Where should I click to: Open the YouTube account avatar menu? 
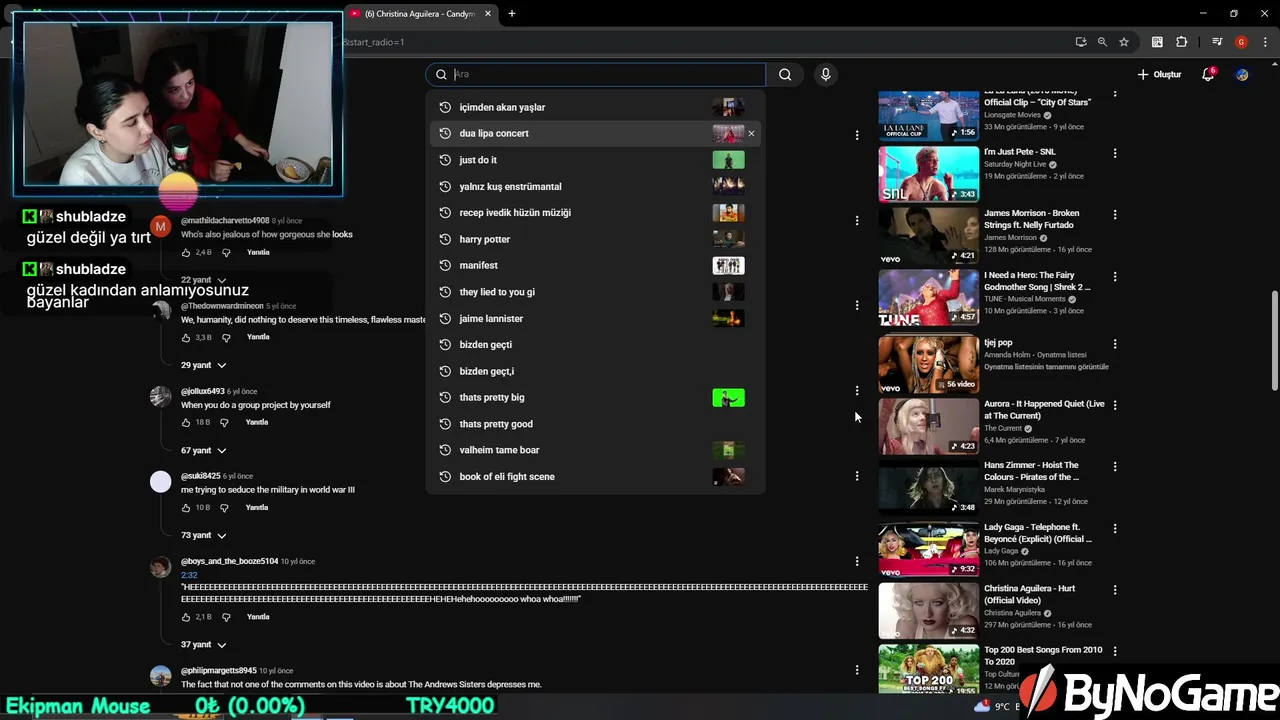[1242, 75]
